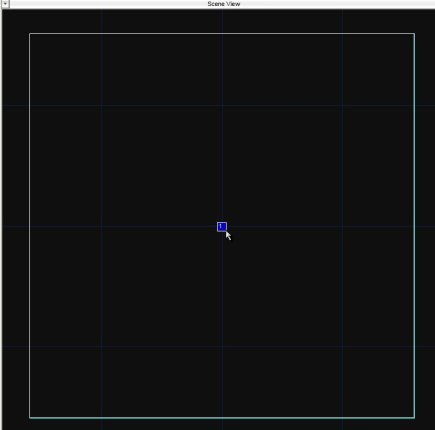Open the Scene View panel dropdown arrow
The height and width of the screenshot is (430, 435).
(x=5, y=4)
